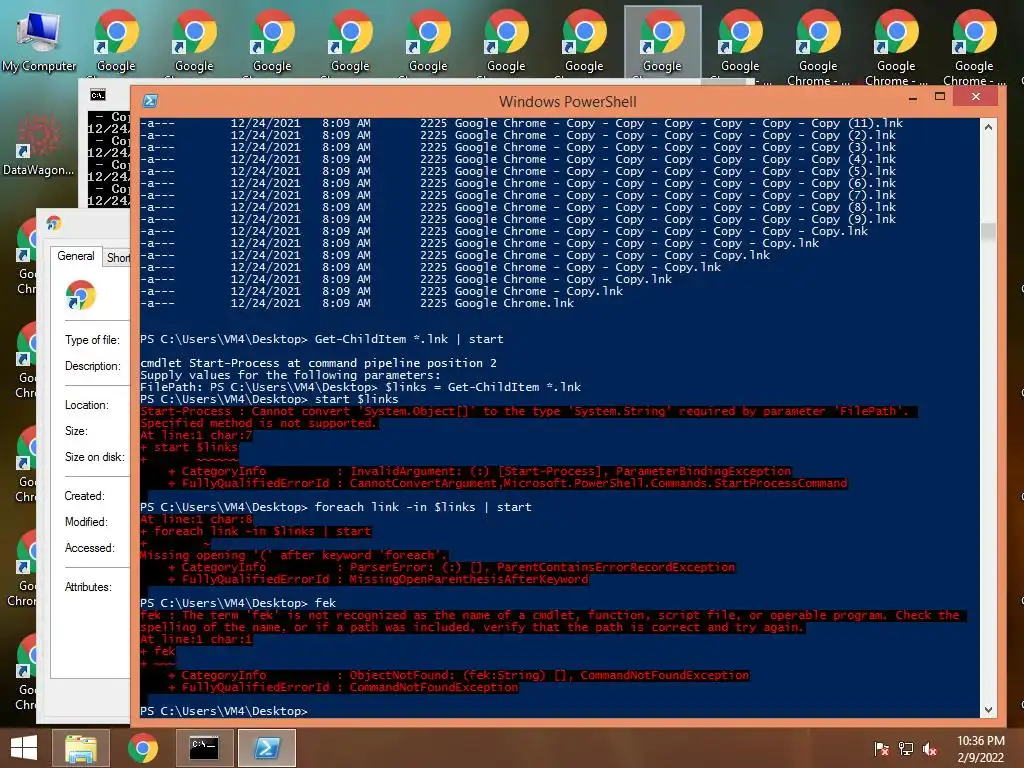Click the 'Google Chrome.lnk' listing row
Viewport: 1024px width, 768px height.
pyautogui.click(x=357, y=303)
